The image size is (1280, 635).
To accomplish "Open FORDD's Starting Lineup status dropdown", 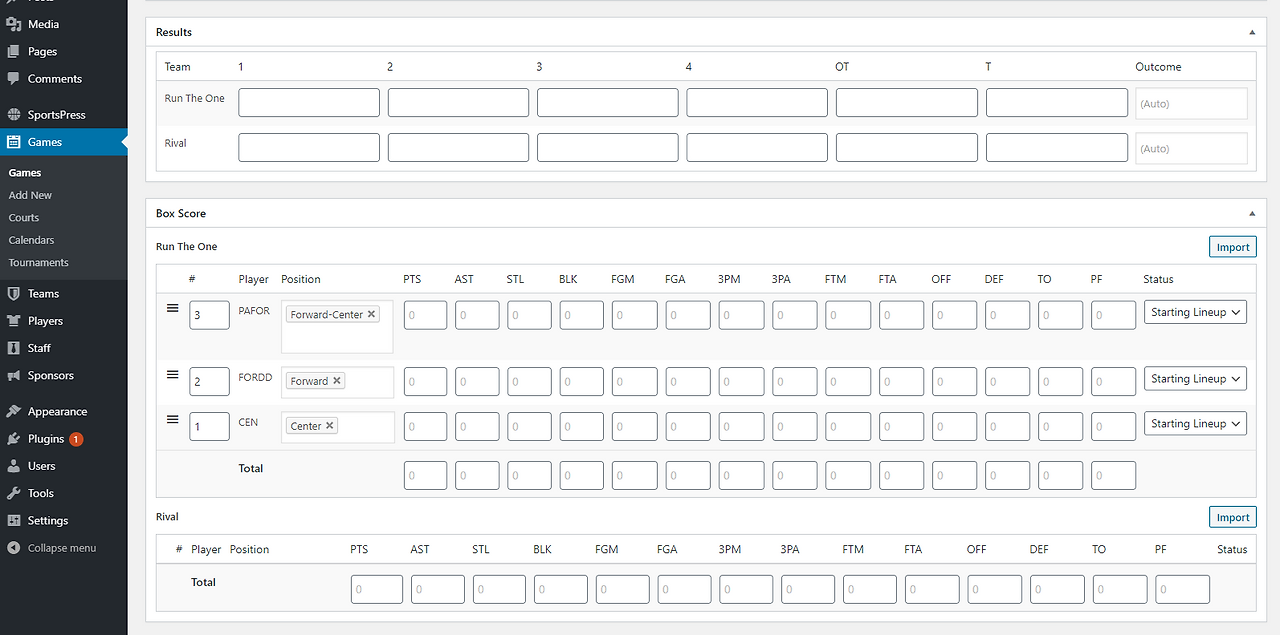I will pos(1195,379).
